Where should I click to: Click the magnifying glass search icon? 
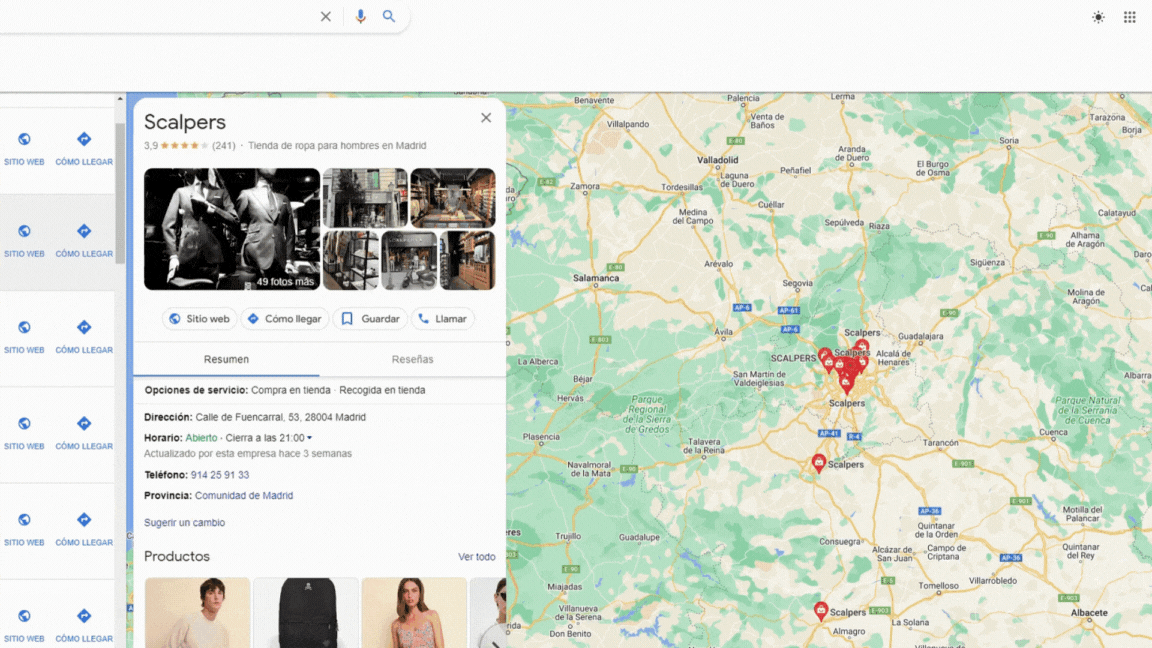[x=389, y=17]
